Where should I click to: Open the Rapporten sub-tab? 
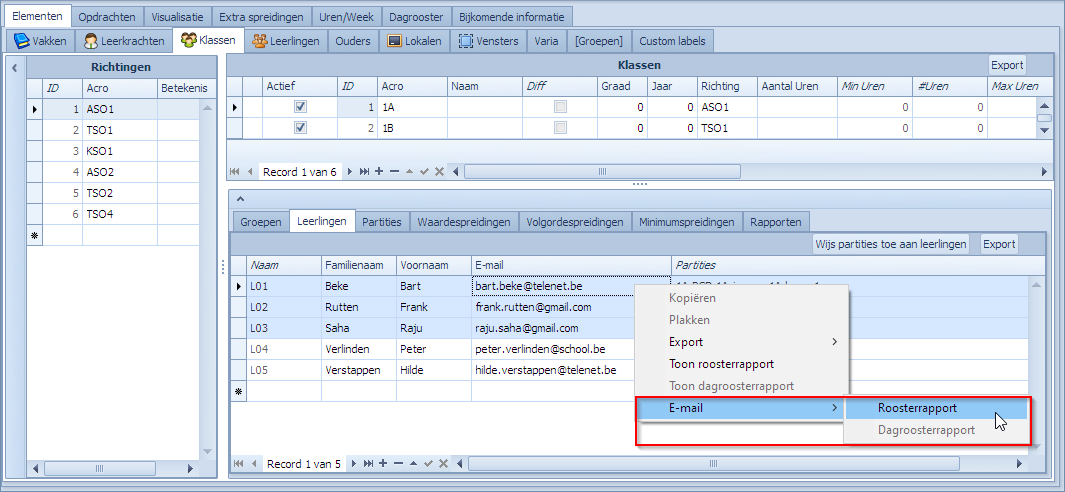click(x=776, y=222)
